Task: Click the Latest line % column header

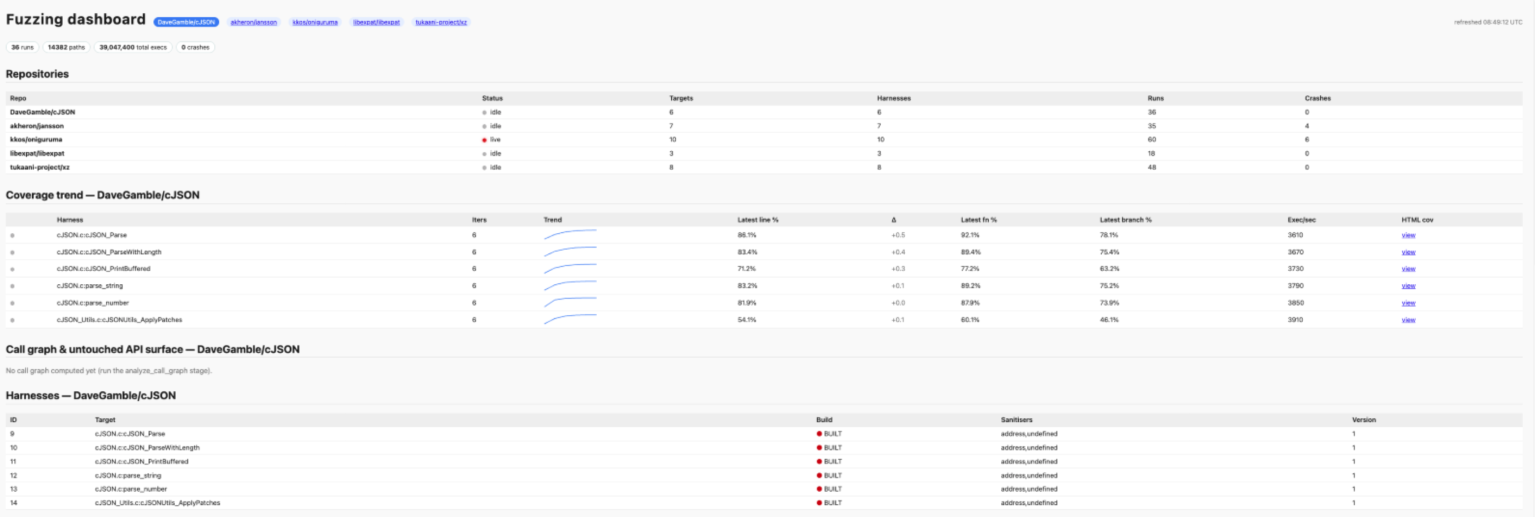Action: coord(758,219)
